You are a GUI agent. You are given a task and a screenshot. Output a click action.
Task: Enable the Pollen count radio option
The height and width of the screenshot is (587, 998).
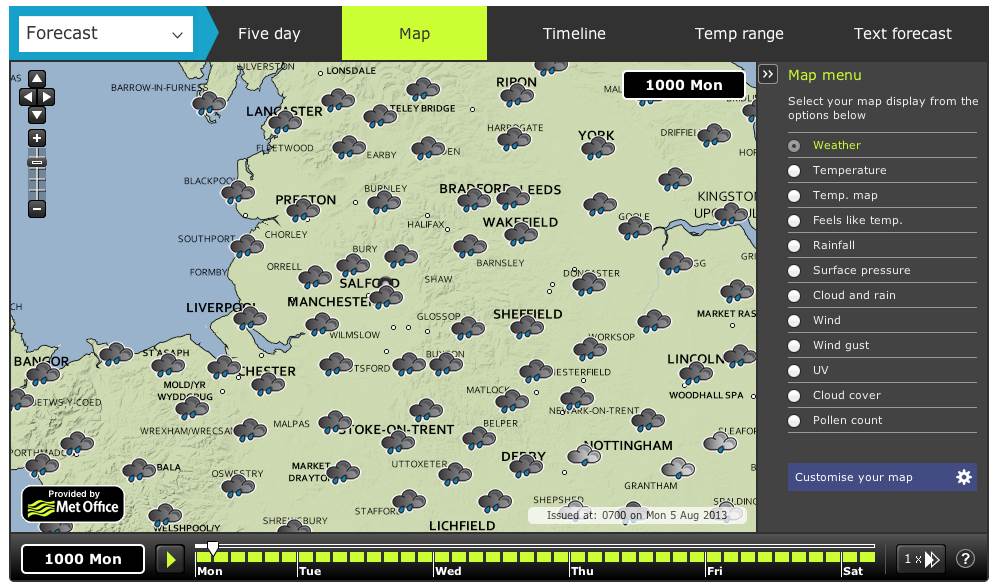(x=794, y=420)
